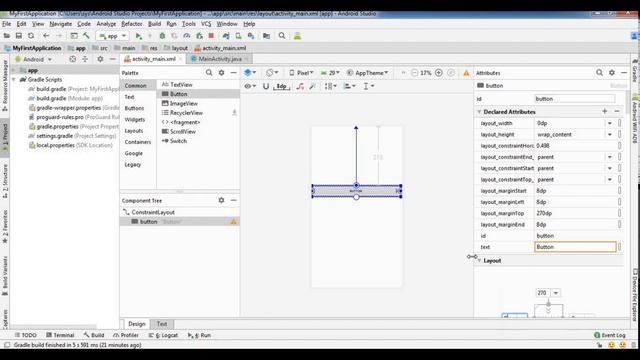Click the Save All toolbar icon
Image resolution: width=640 pixels, height=360 pixels.
pyautogui.click(x=19, y=36)
